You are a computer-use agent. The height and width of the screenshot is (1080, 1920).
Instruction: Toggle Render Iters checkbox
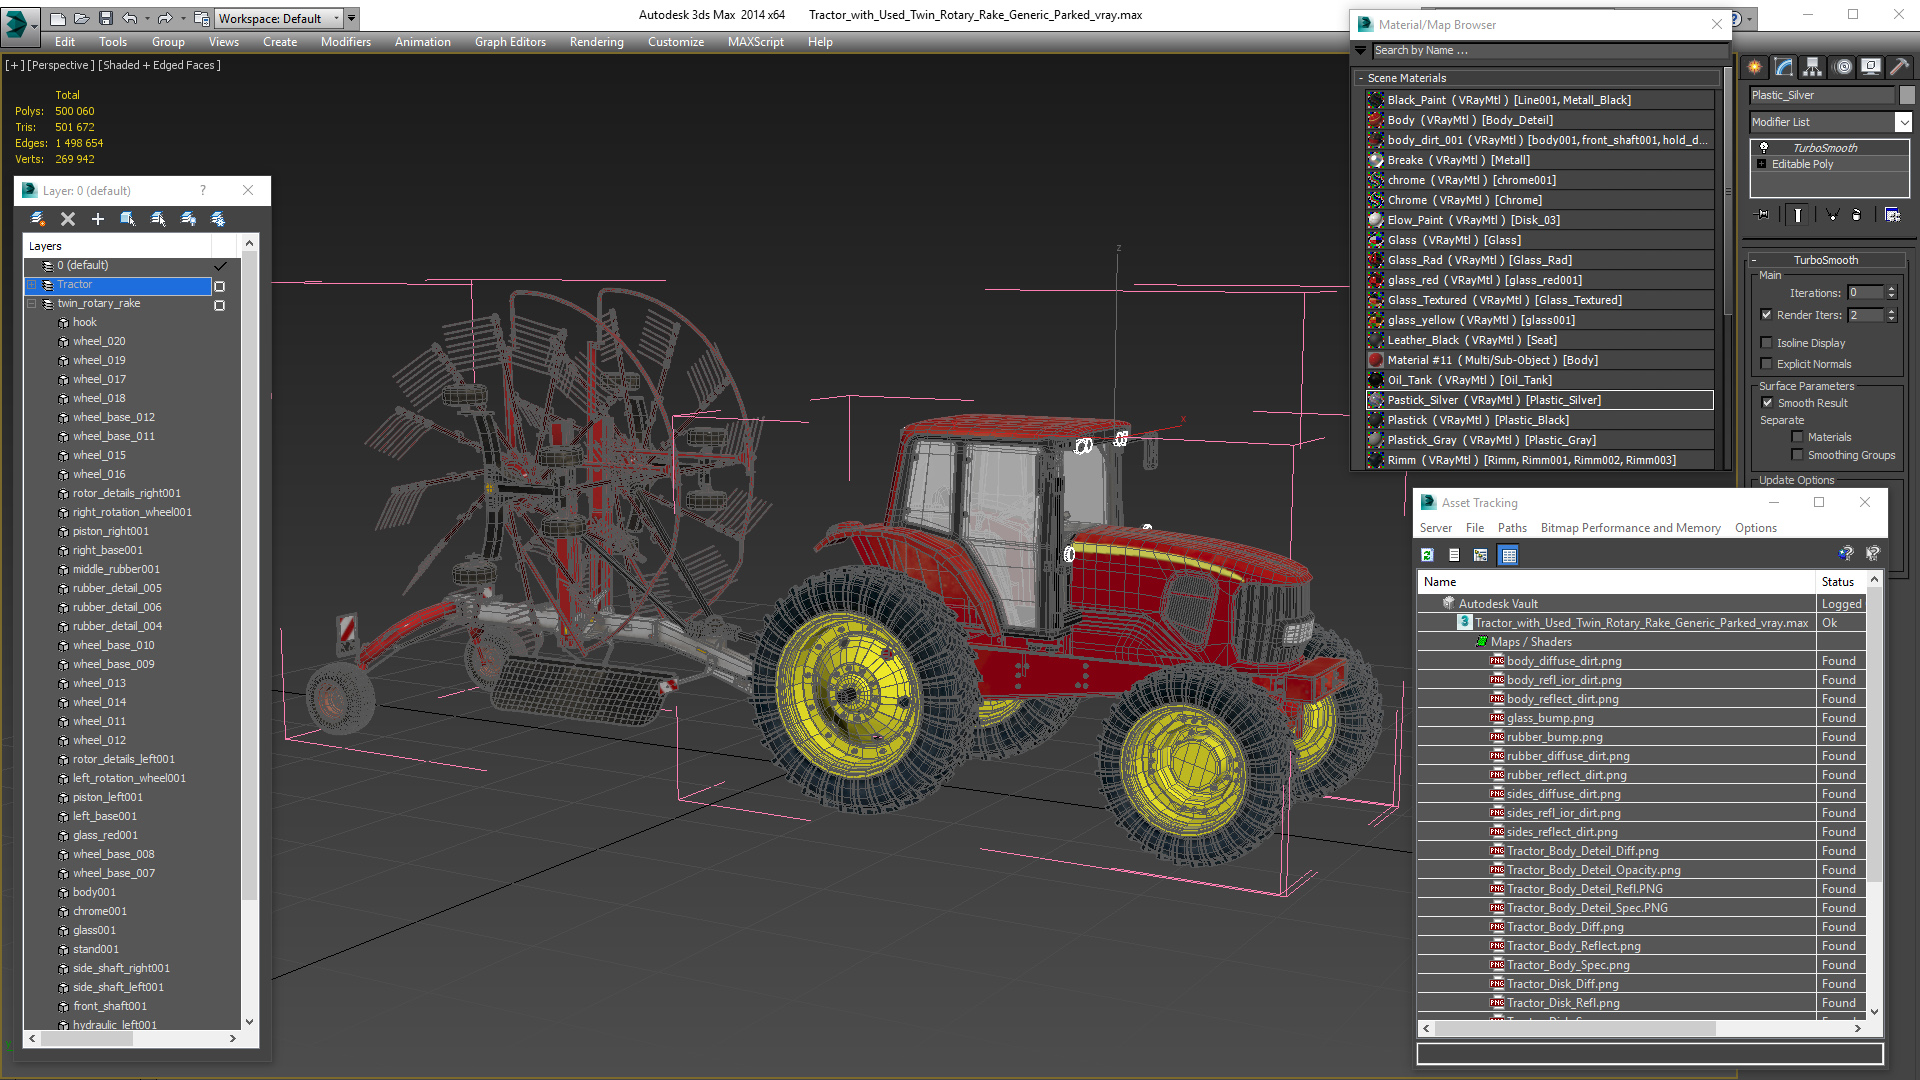tap(1766, 315)
